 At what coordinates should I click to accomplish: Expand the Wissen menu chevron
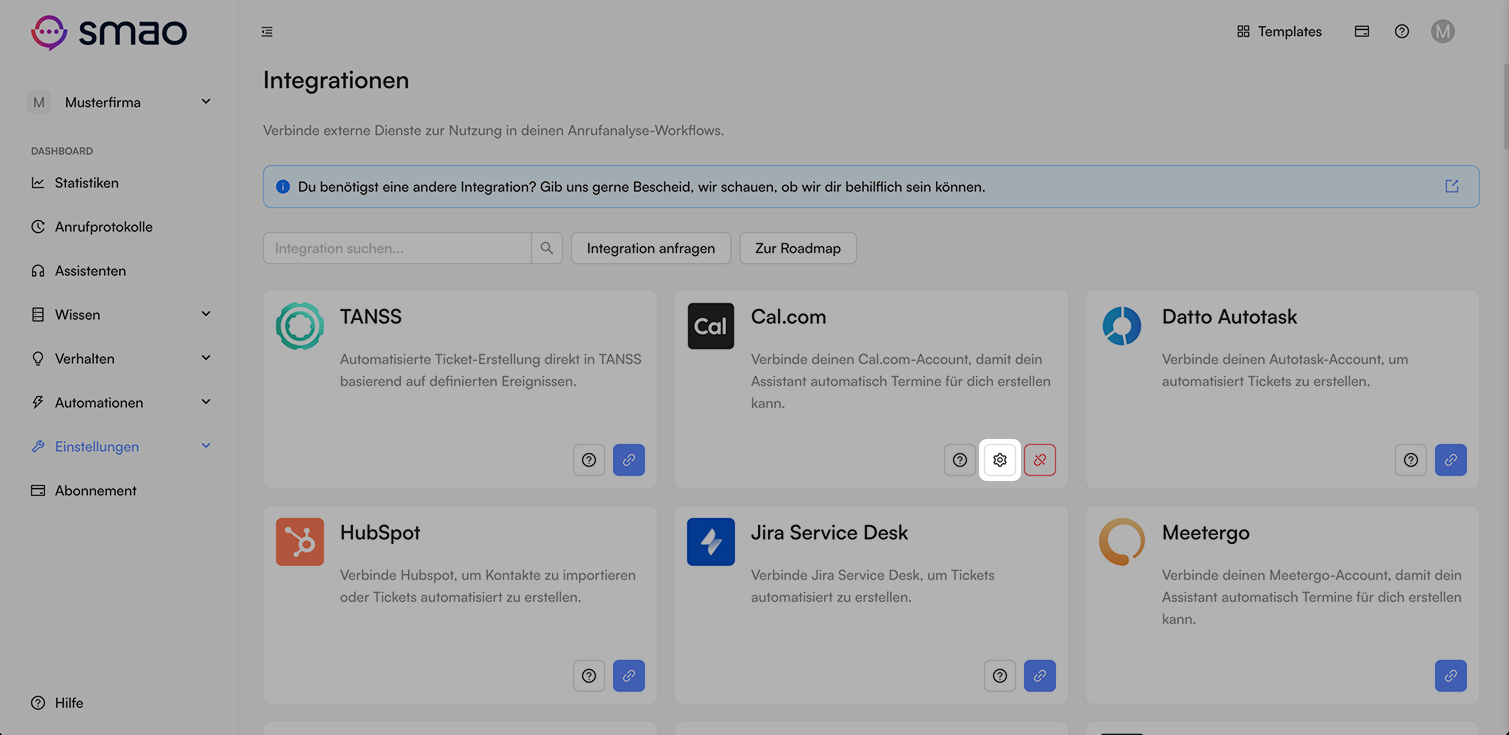pyautogui.click(x=206, y=314)
